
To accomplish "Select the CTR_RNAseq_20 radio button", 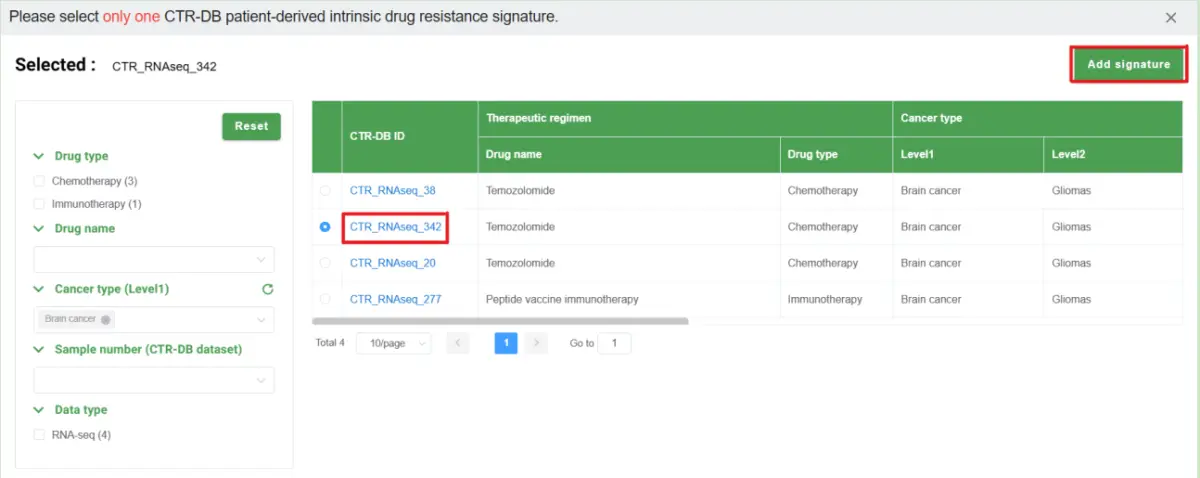I will [325, 263].
